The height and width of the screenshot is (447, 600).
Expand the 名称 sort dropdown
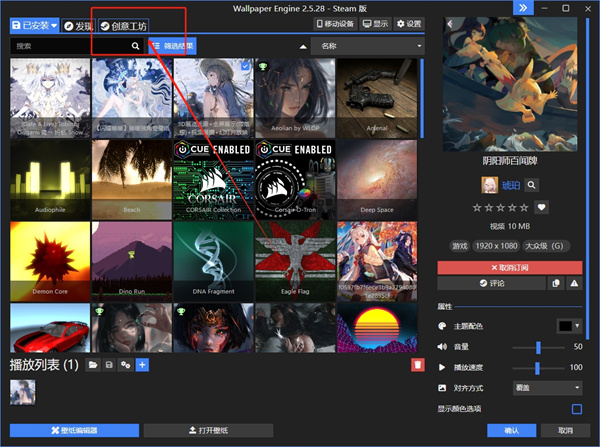point(368,46)
